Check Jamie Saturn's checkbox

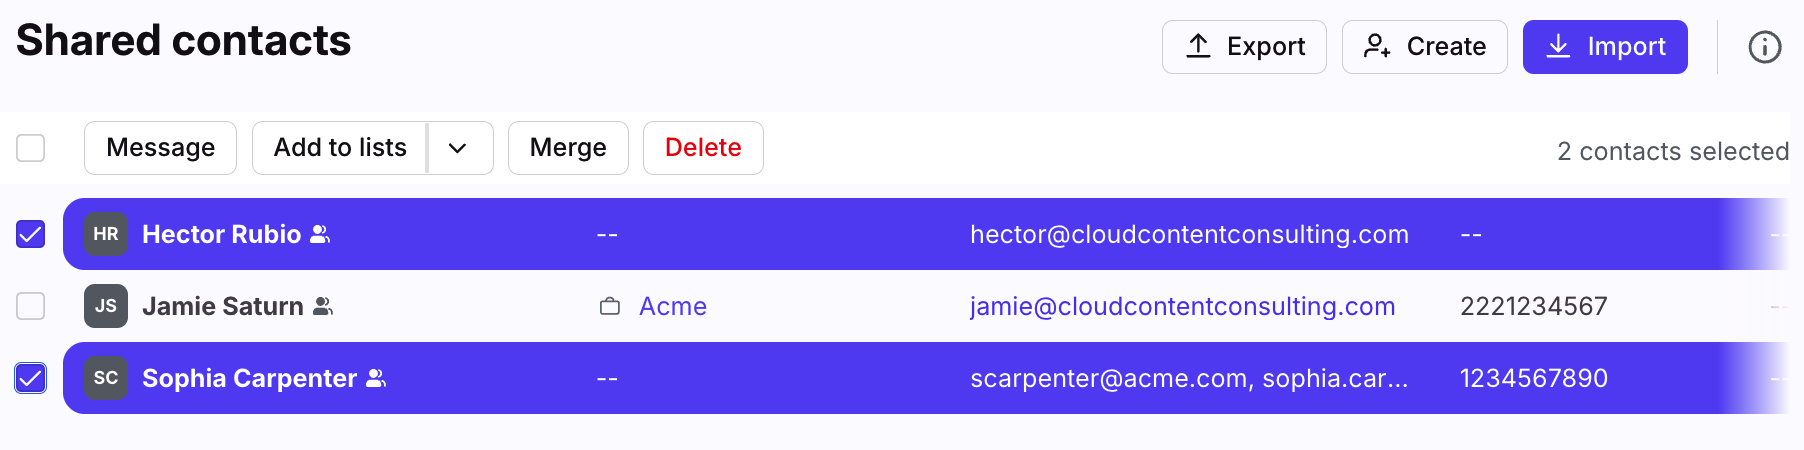pyautogui.click(x=31, y=306)
